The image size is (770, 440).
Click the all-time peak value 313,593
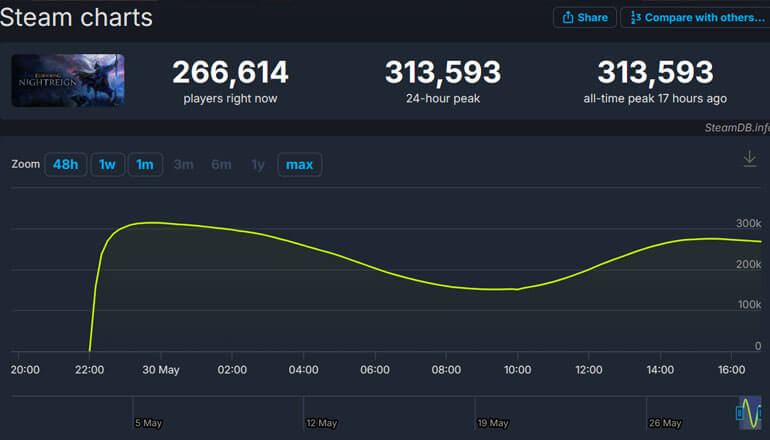click(655, 72)
